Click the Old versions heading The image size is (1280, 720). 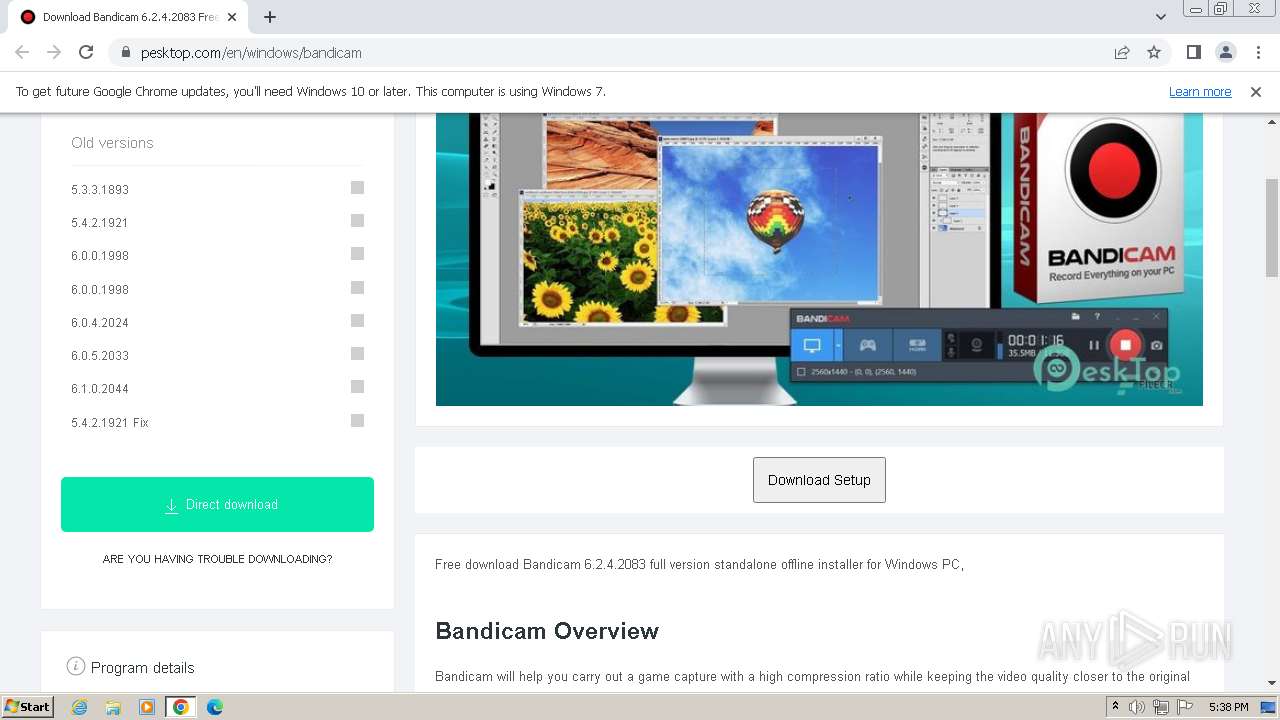tap(112, 143)
